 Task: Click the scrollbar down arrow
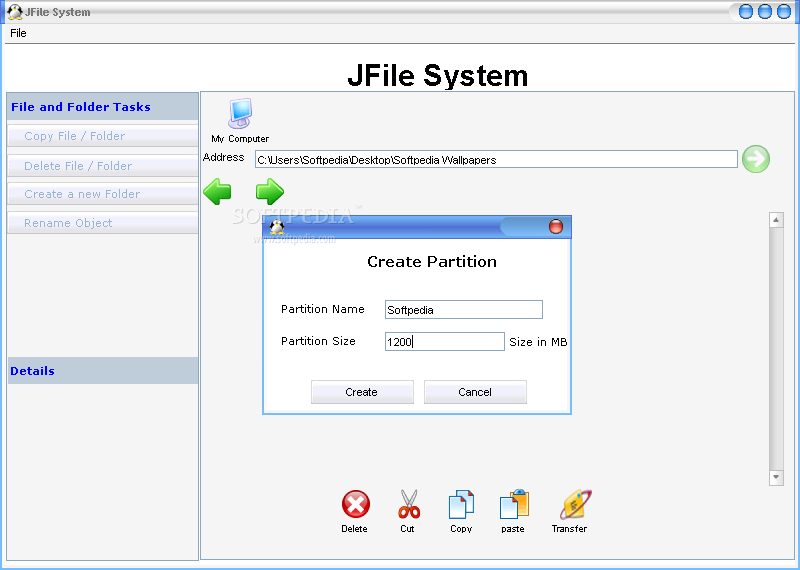click(x=776, y=478)
